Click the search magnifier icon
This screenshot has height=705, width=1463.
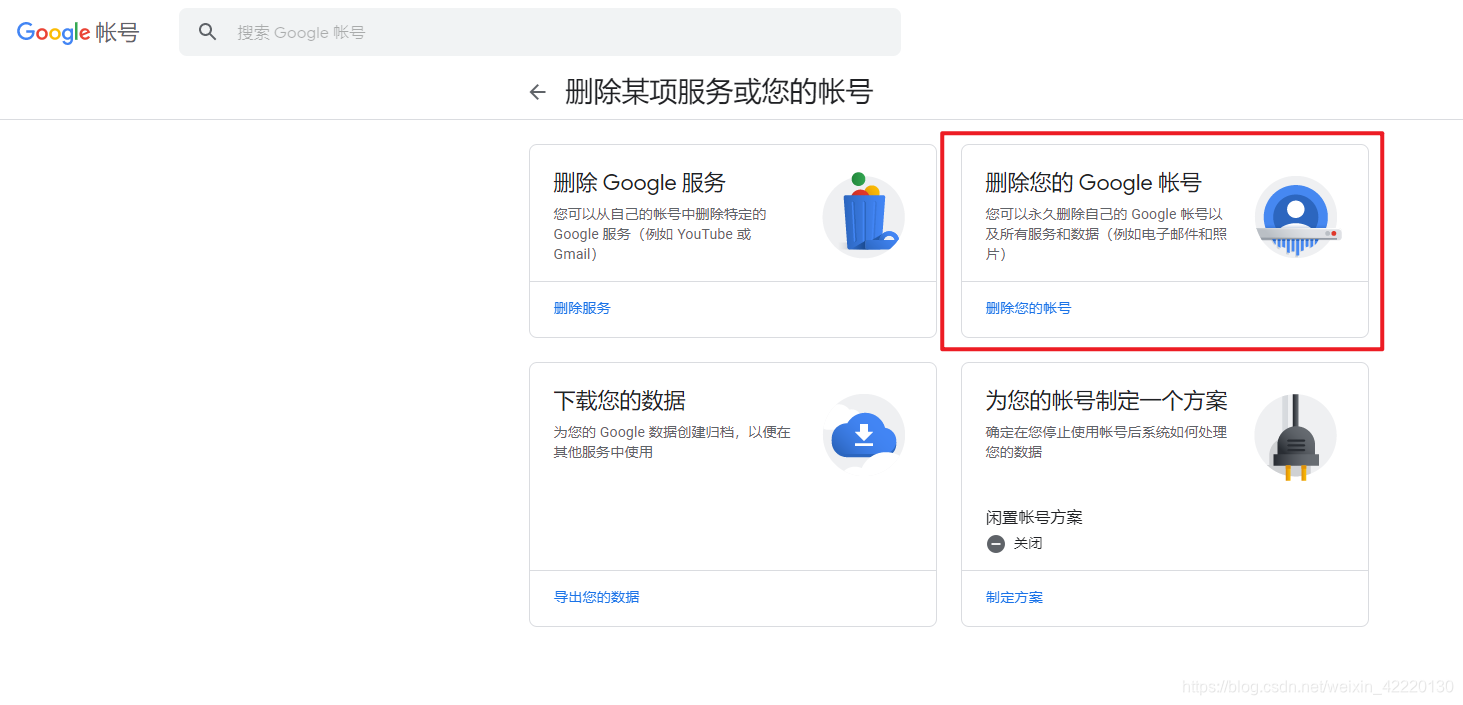pos(208,32)
